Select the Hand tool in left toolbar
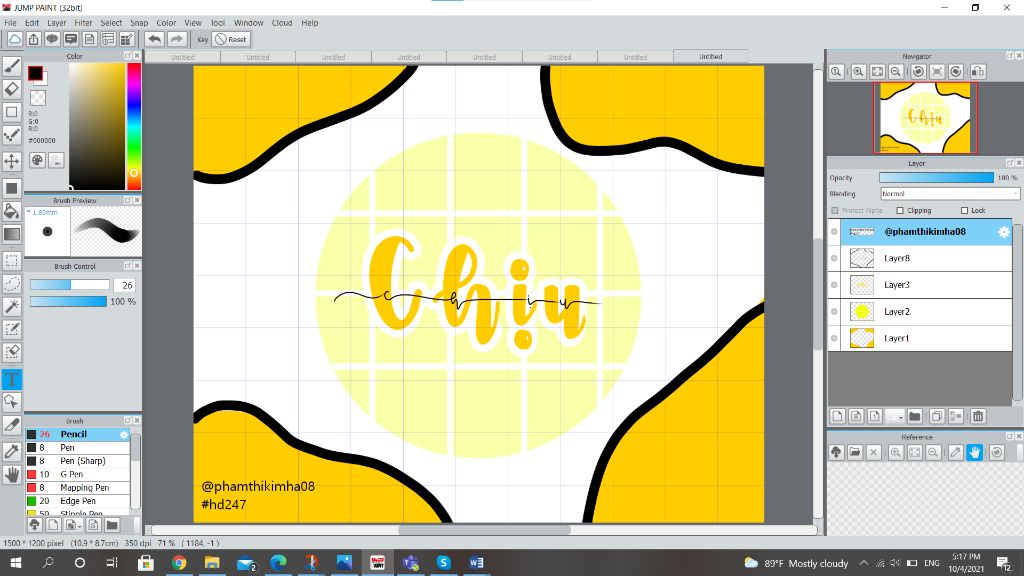This screenshot has height=576, width=1024. tap(12, 475)
